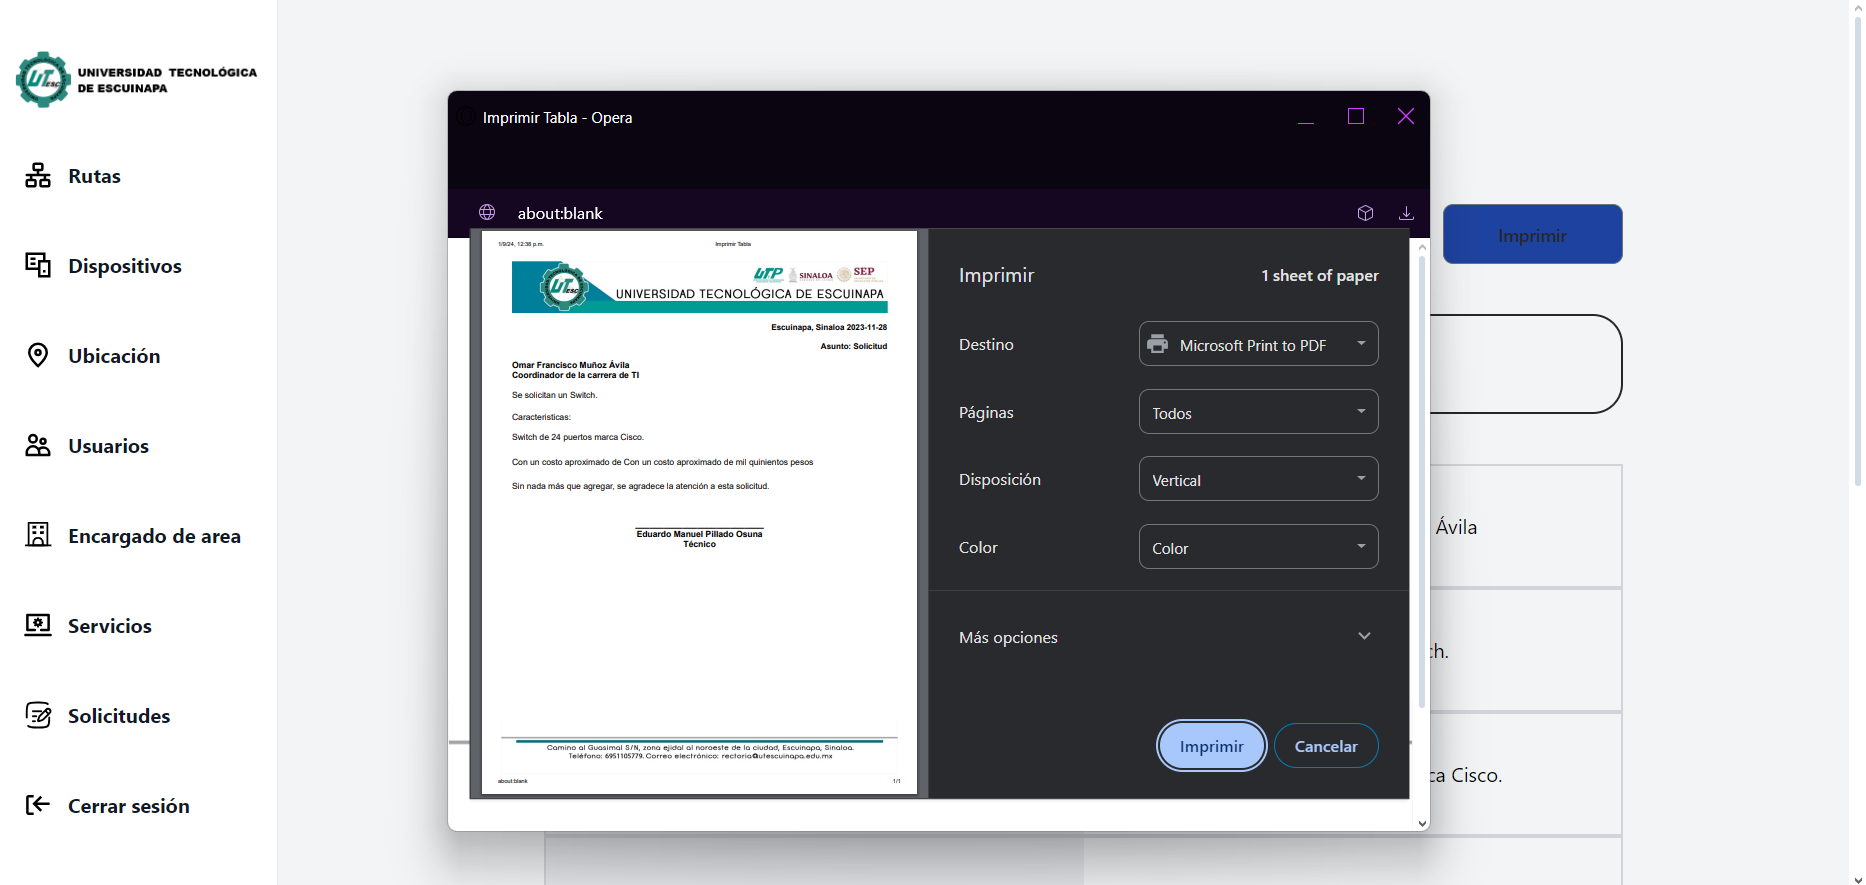
Task: Click the Solicitudes edit-note icon
Action: (38, 715)
